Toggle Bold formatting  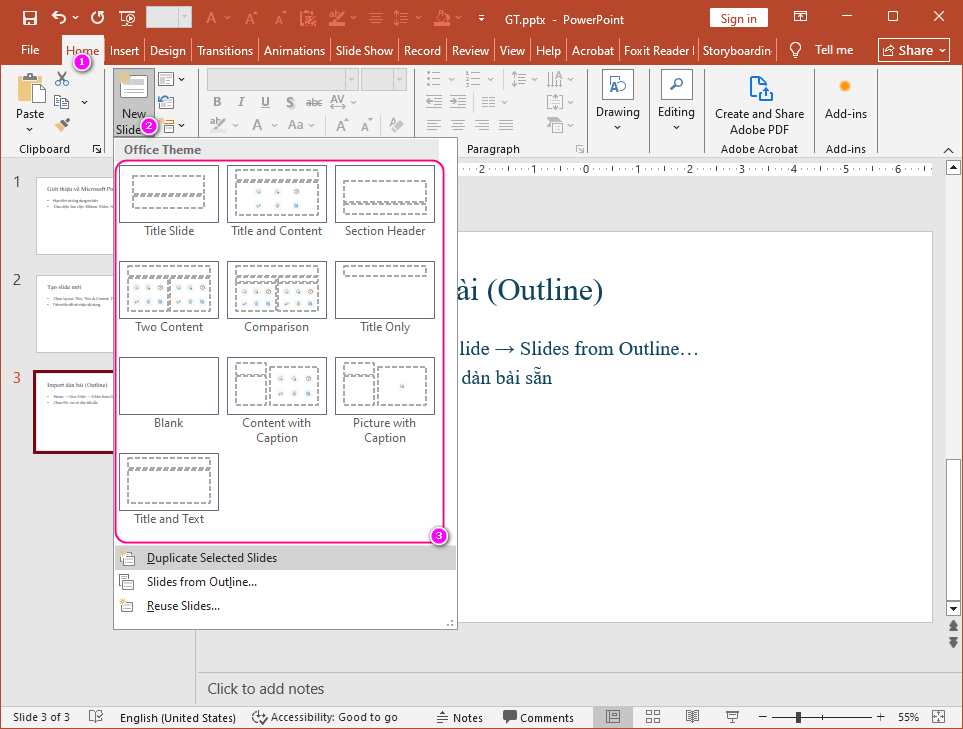coord(216,101)
